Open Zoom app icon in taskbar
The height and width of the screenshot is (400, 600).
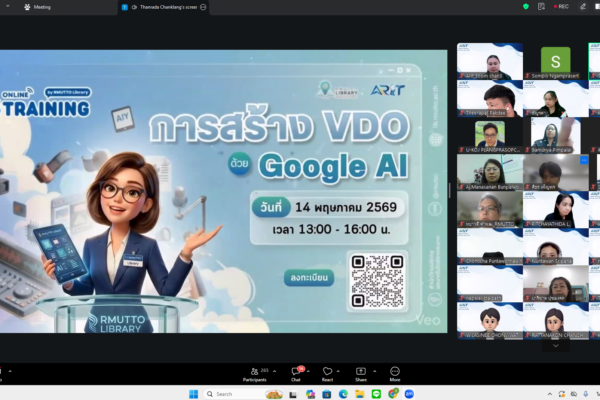pyautogui.click(x=409, y=394)
